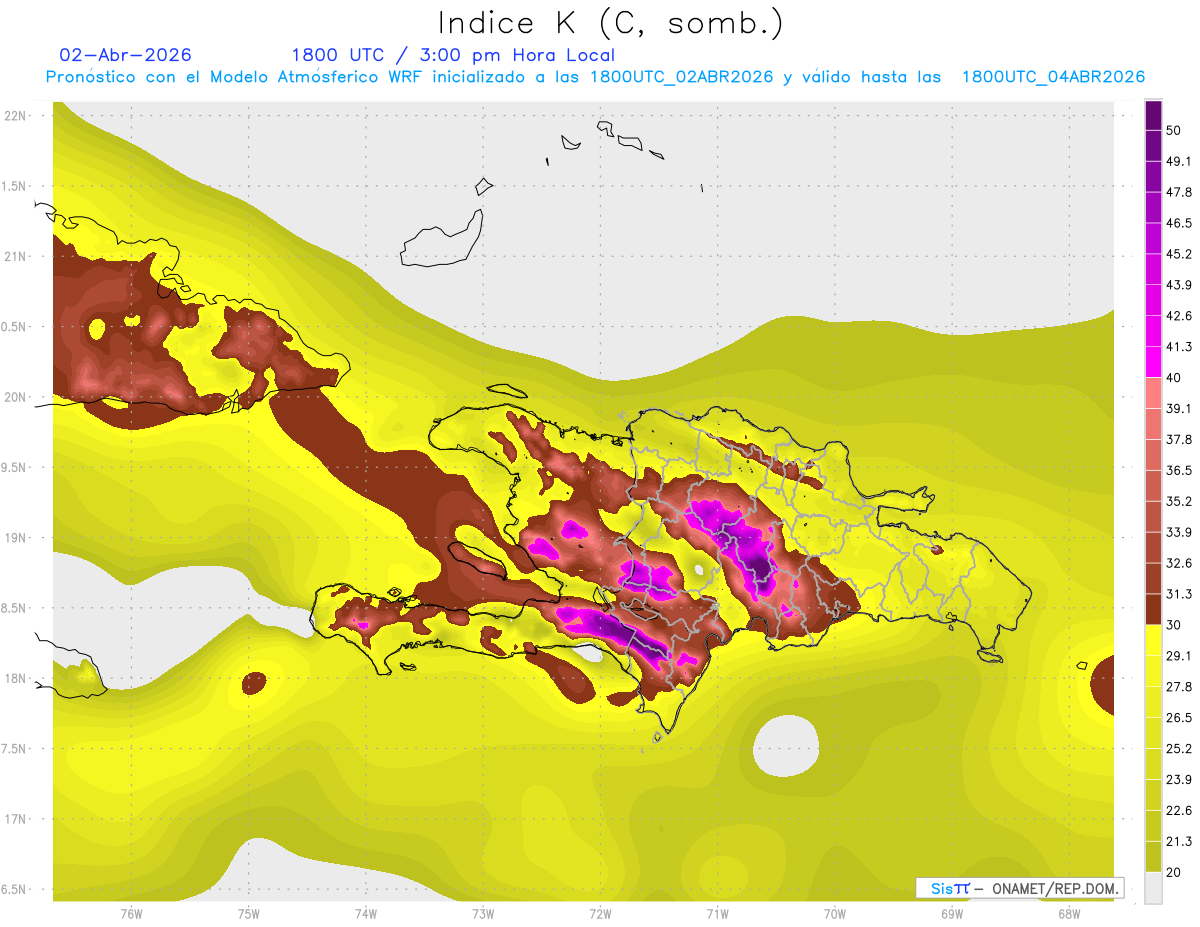
Task: Click the gray circular hole south of Hispaniola
Action: click(786, 745)
